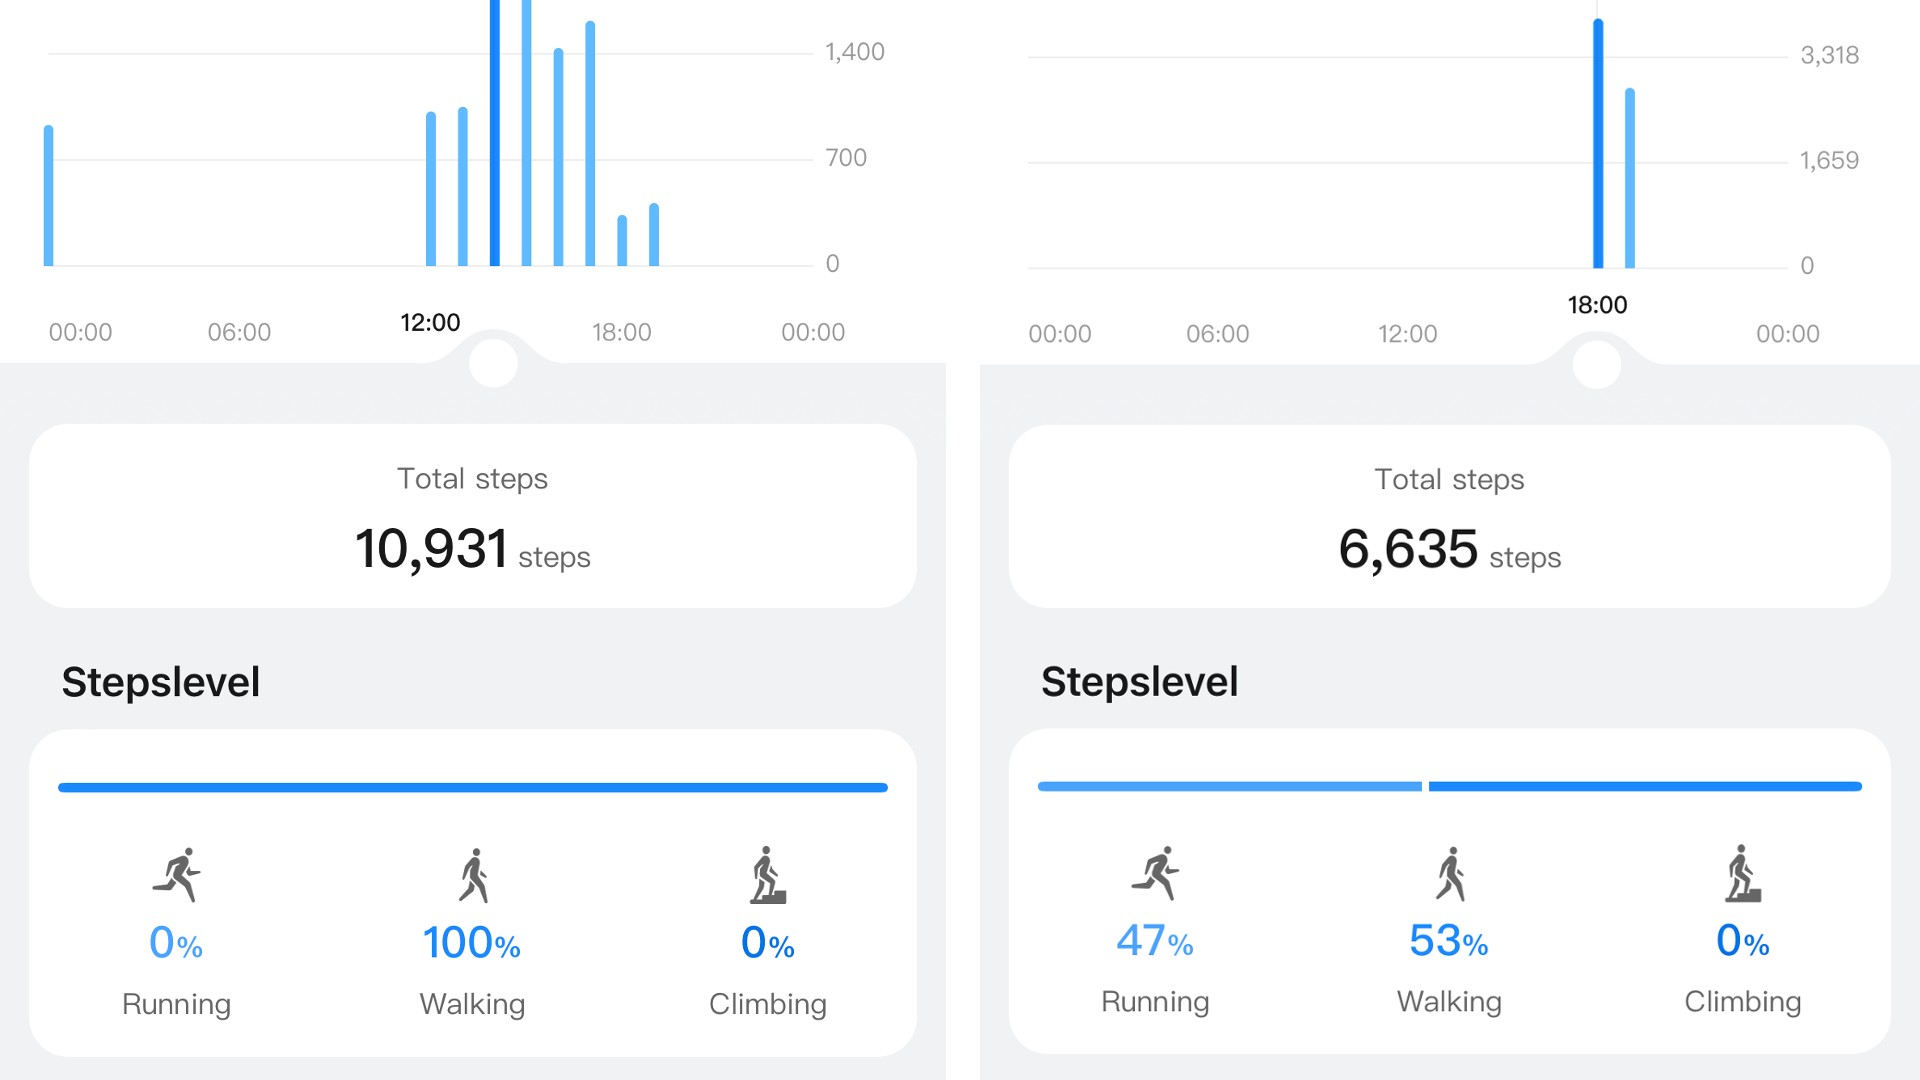Open the 10,931 total steps card
Viewport: 1920px width, 1080px height.
coord(472,516)
